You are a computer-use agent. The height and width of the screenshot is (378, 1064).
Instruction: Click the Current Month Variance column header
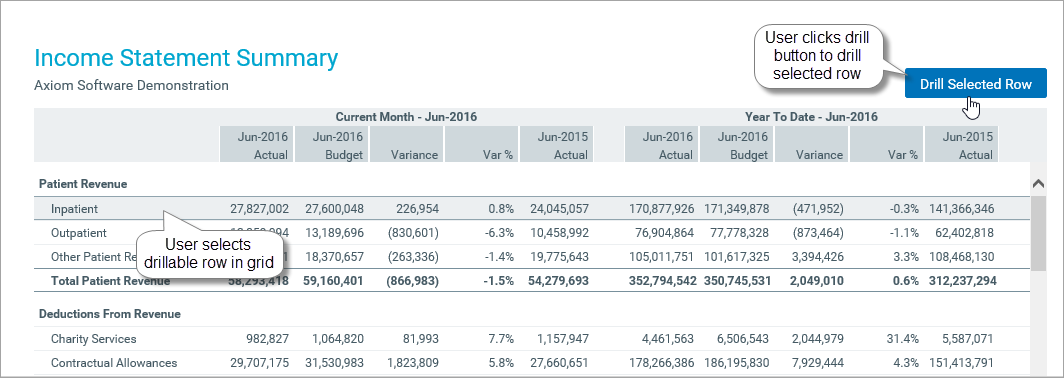point(406,145)
